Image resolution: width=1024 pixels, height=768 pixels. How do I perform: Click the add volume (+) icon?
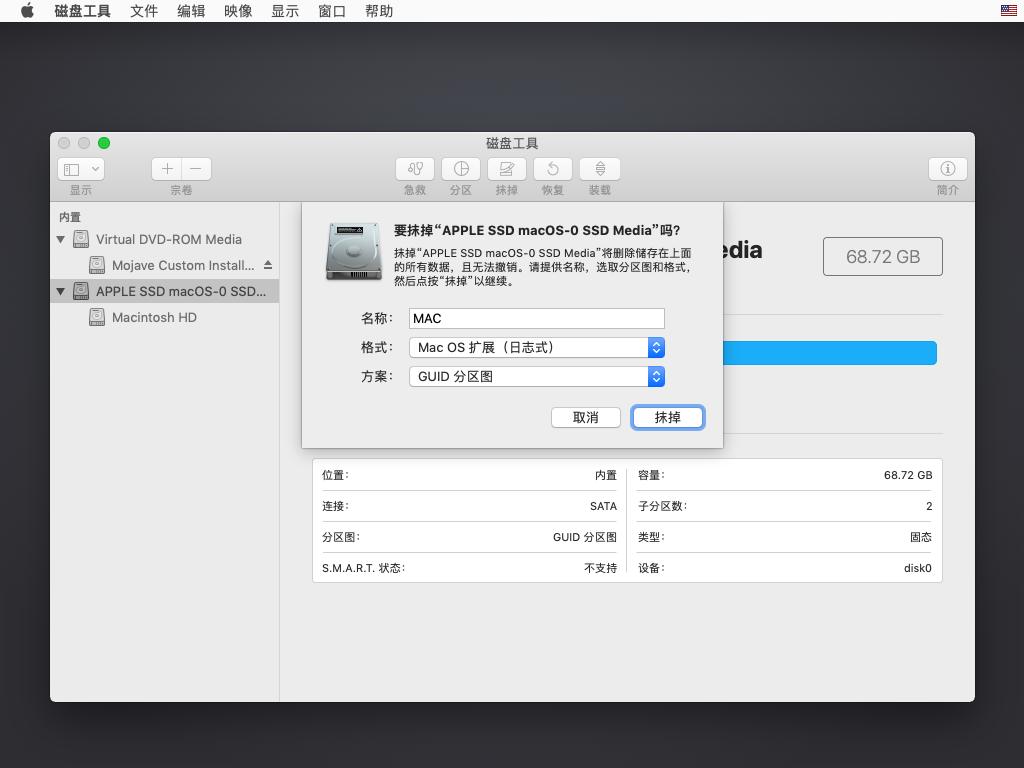pos(167,169)
